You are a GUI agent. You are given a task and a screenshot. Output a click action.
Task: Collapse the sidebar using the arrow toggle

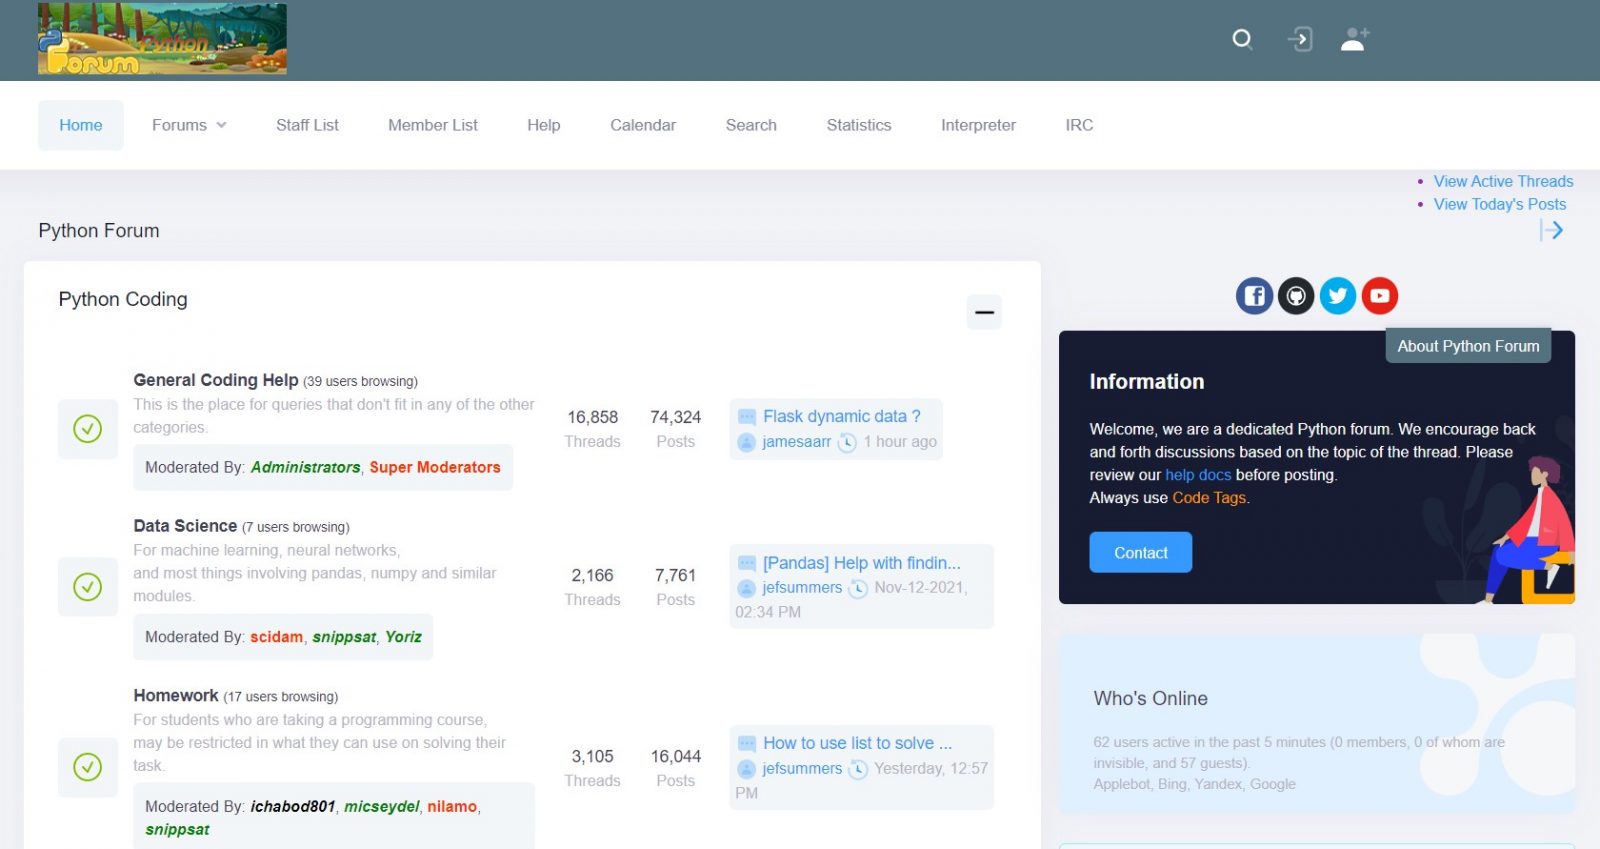[x=1551, y=231]
